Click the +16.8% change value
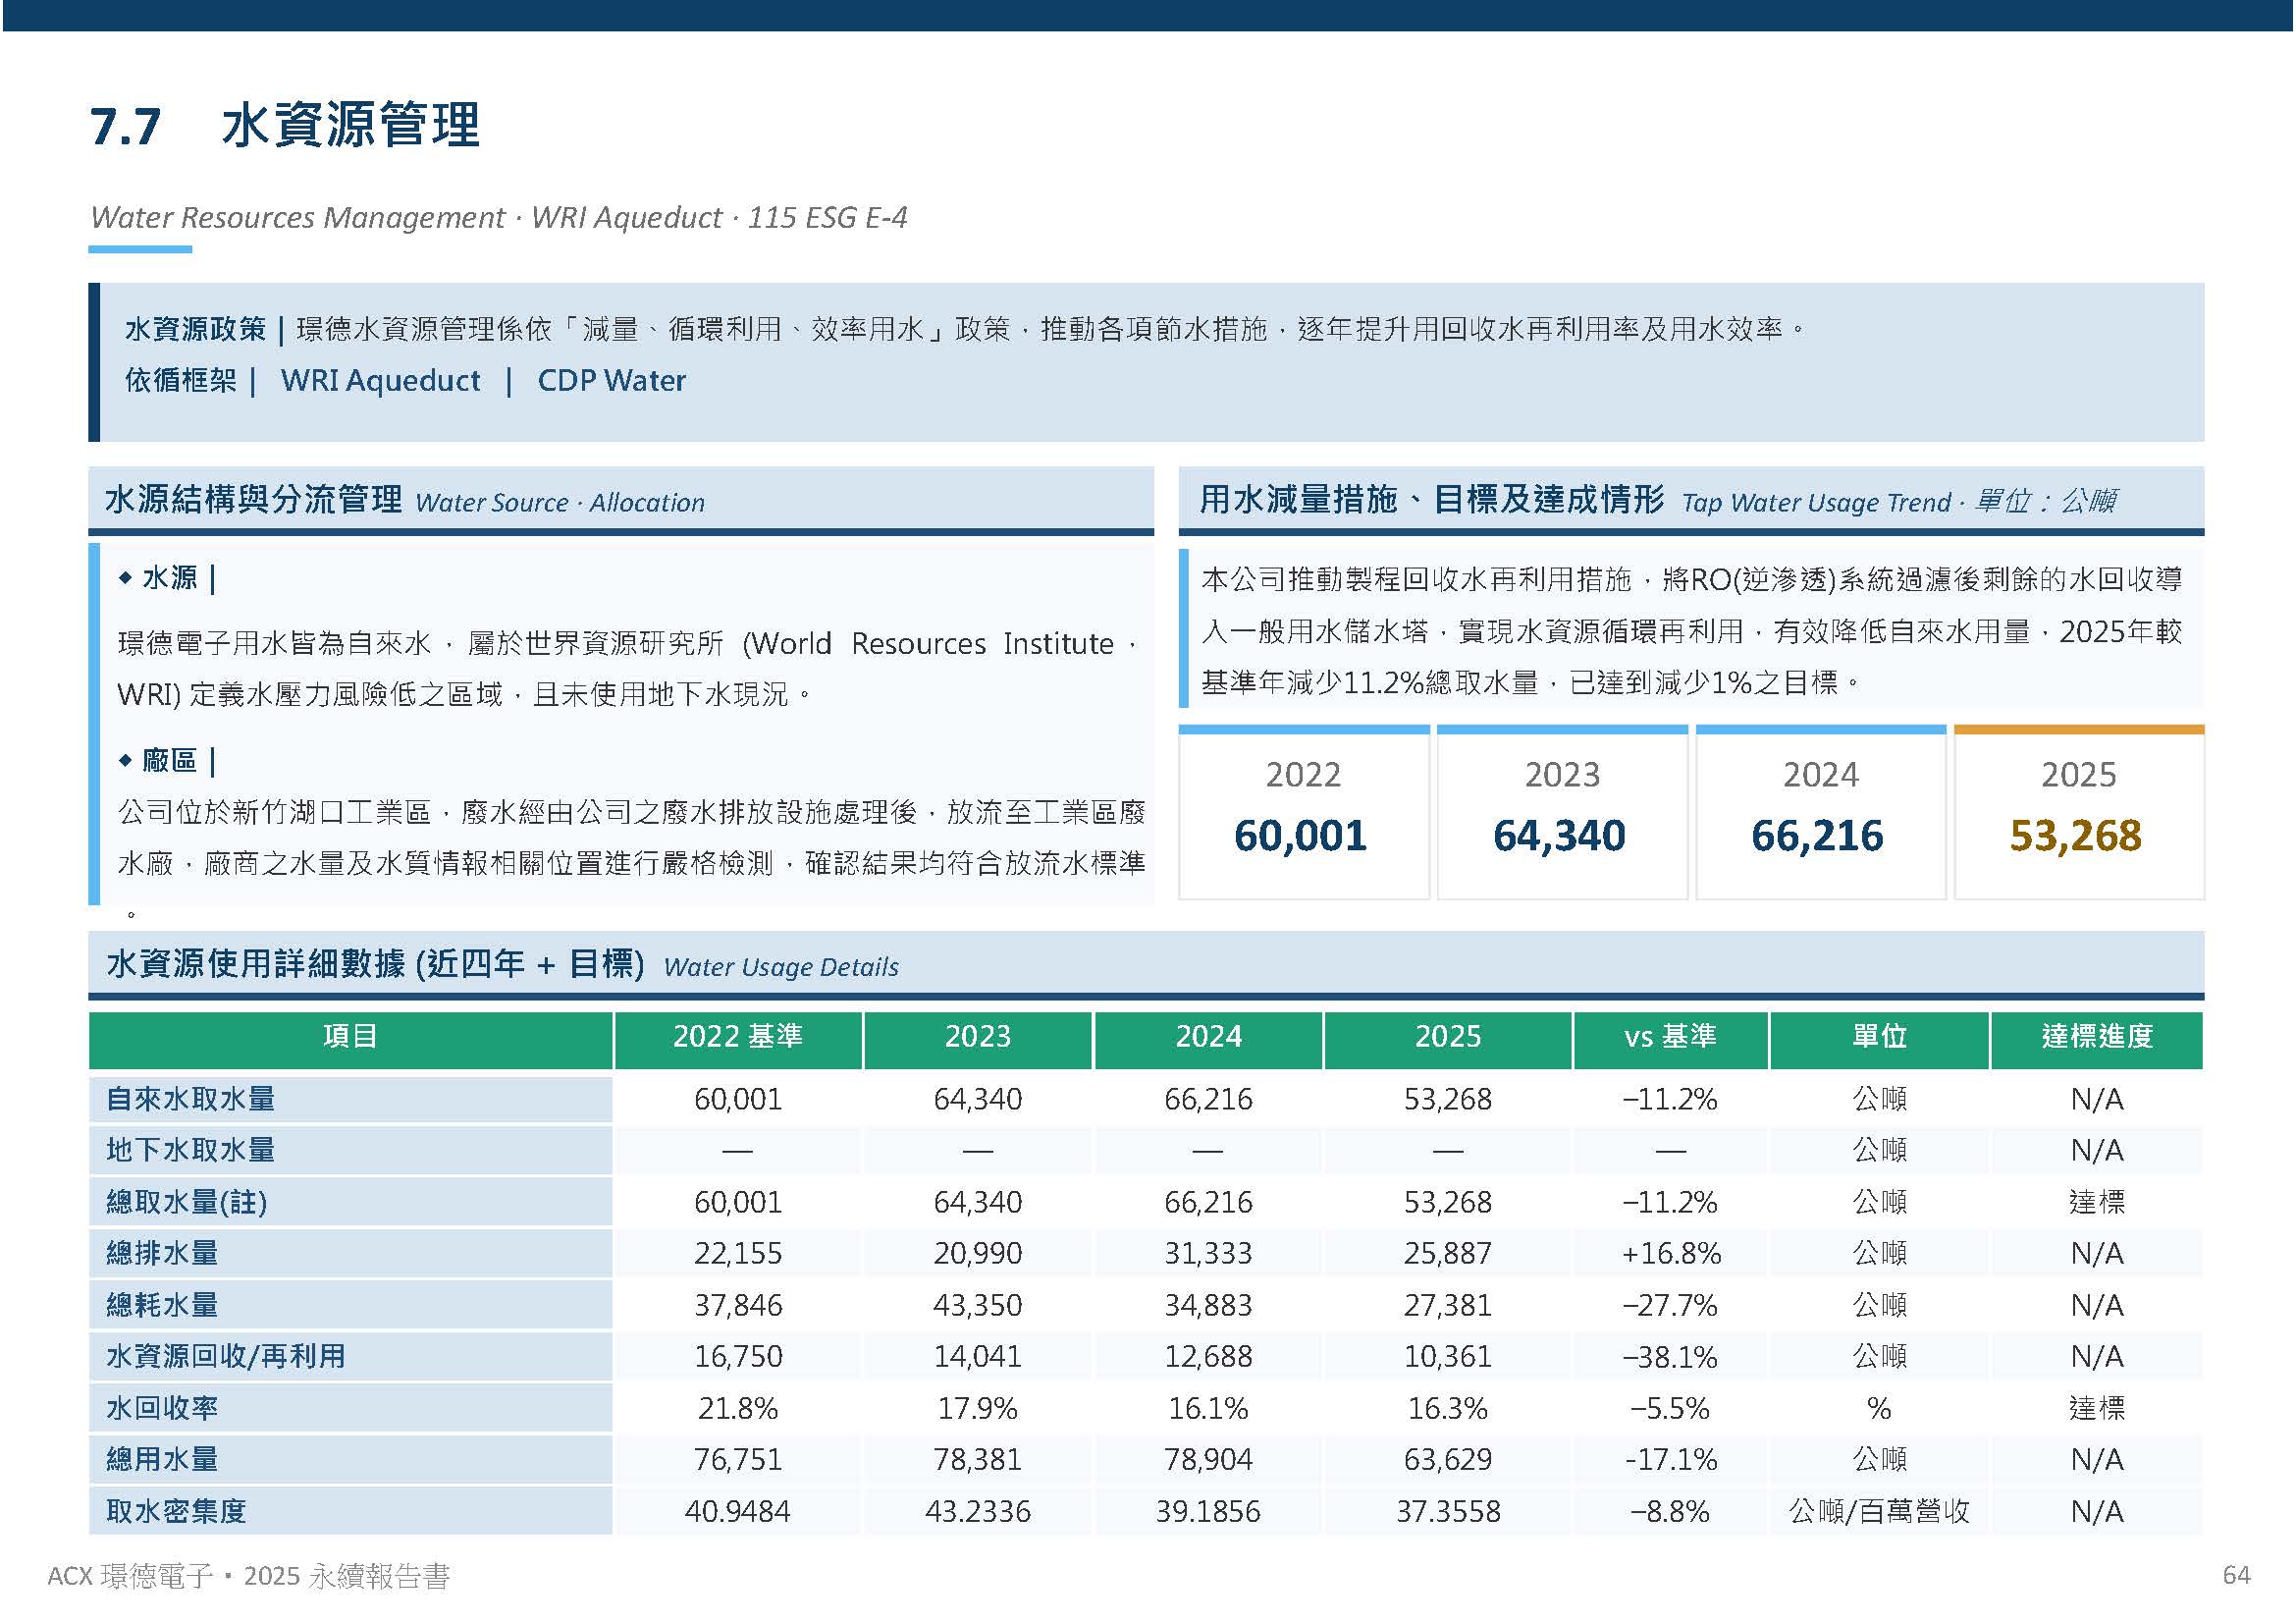The width and height of the screenshot is (2296, 1624). pyautogui.click(x=1671, y=1254)
